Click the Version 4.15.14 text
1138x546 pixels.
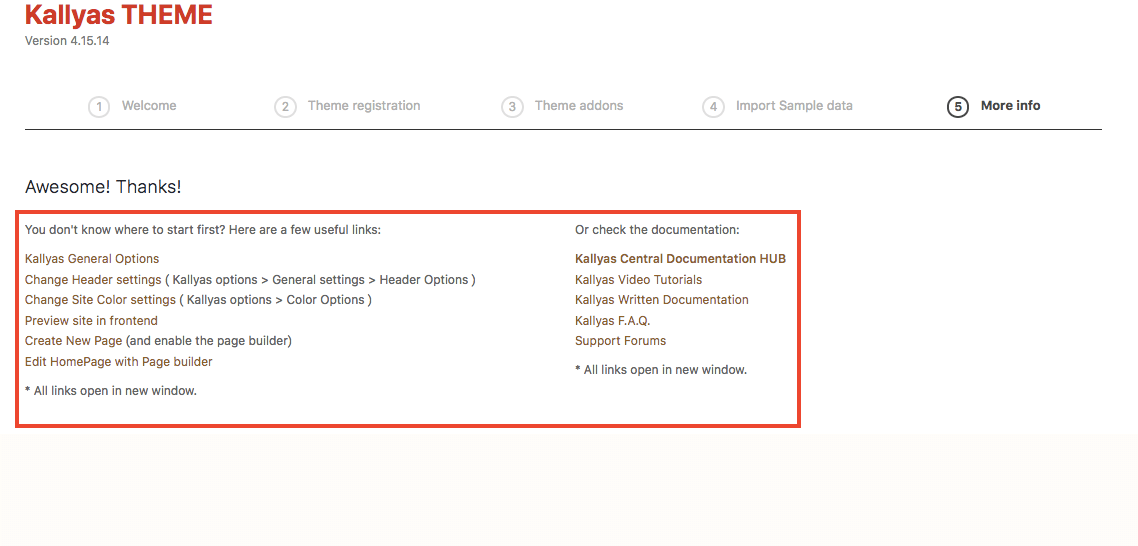(67, 41)
